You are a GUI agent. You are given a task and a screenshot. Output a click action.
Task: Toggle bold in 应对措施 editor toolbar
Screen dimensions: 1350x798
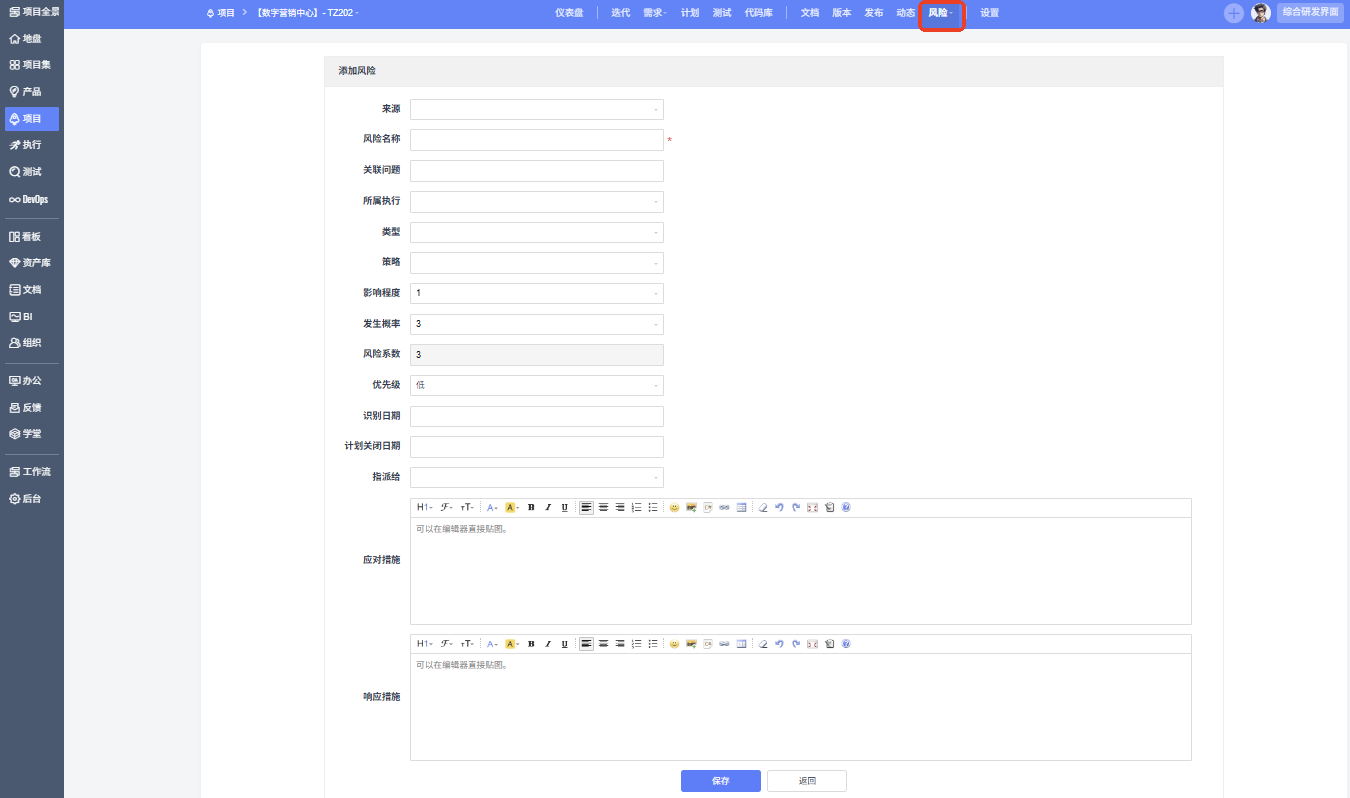click(531, 507)
